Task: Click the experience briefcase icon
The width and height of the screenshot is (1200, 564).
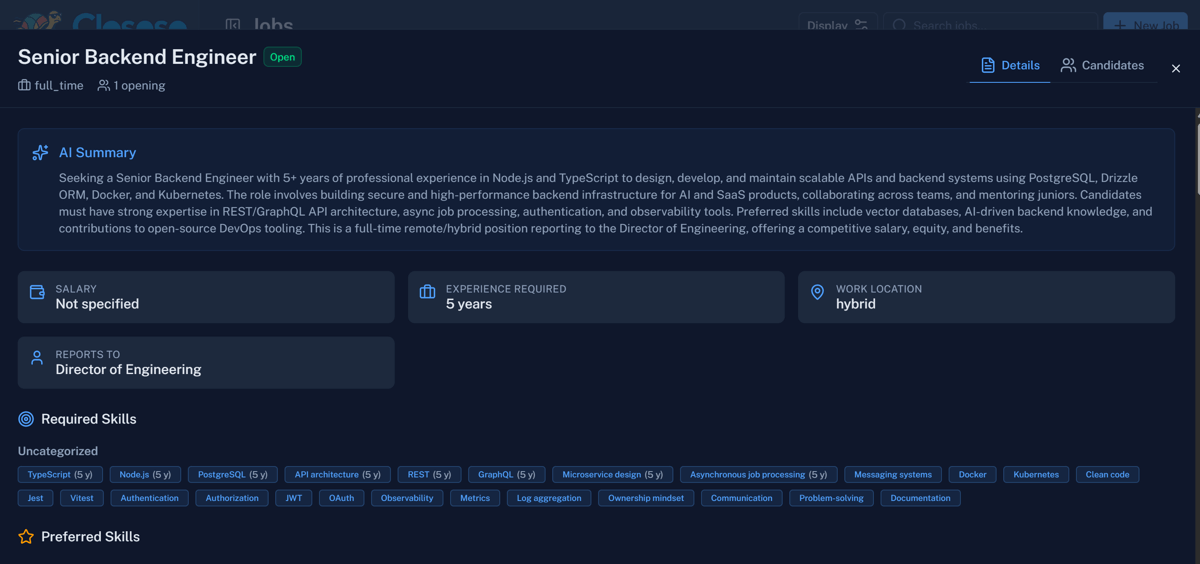Action: coord(427,292)
